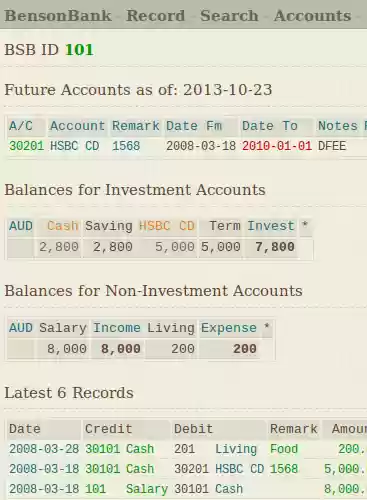Click the Remark header in Latest Records
The height and width of the screenshot is (500, 367).
click(x=294, y=429)
